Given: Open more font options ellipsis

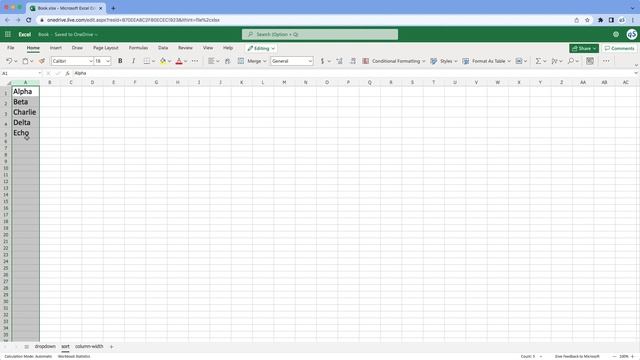Looking at the screenshot, I should [195, 61].
